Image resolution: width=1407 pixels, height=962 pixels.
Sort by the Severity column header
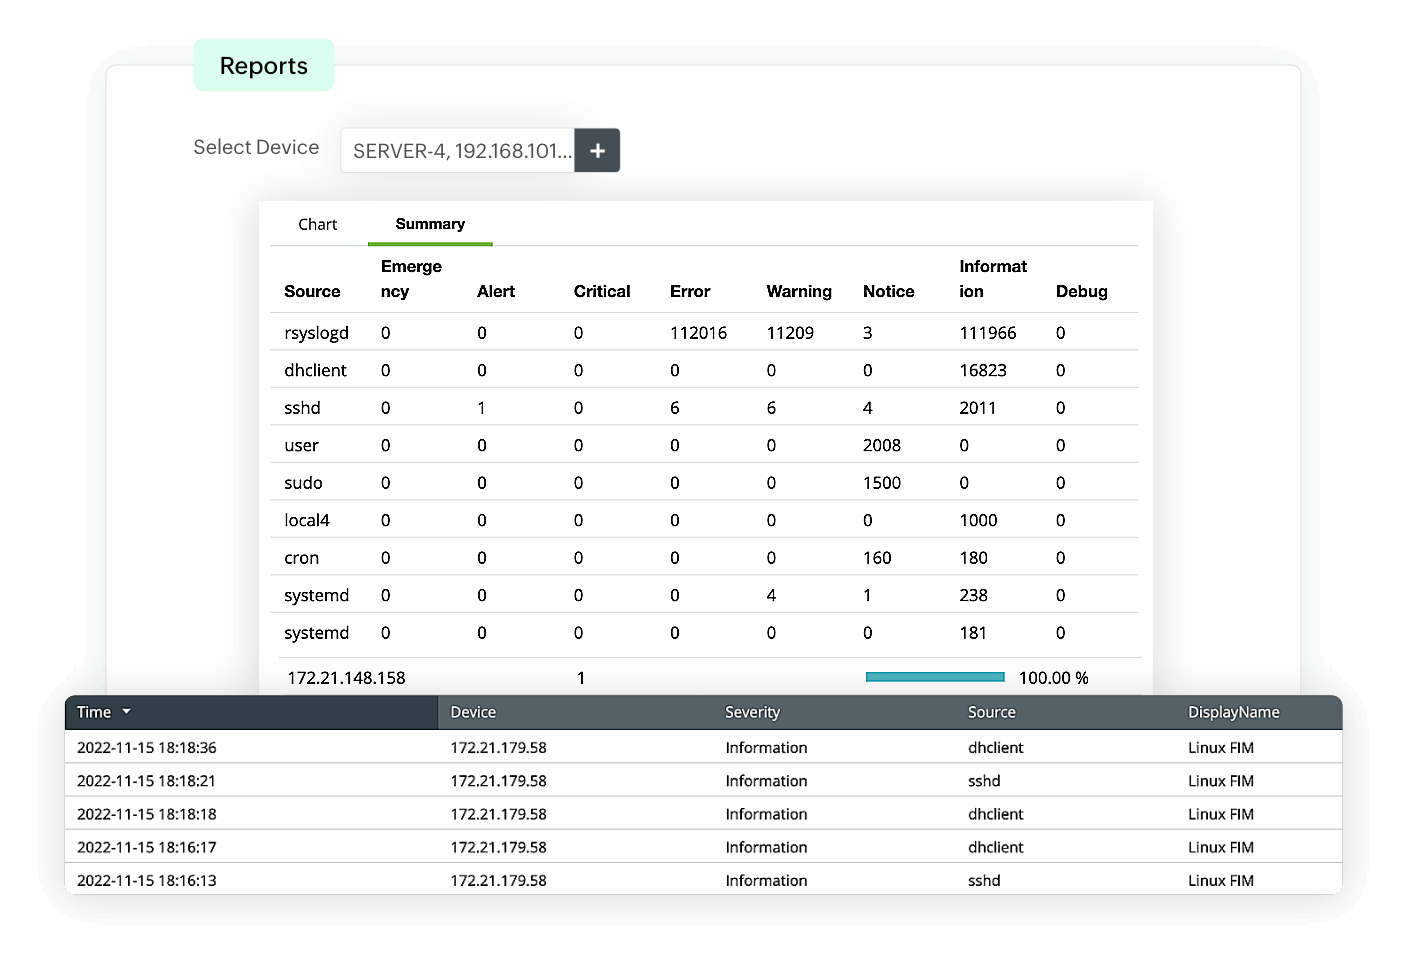click(x=752, y=712)
